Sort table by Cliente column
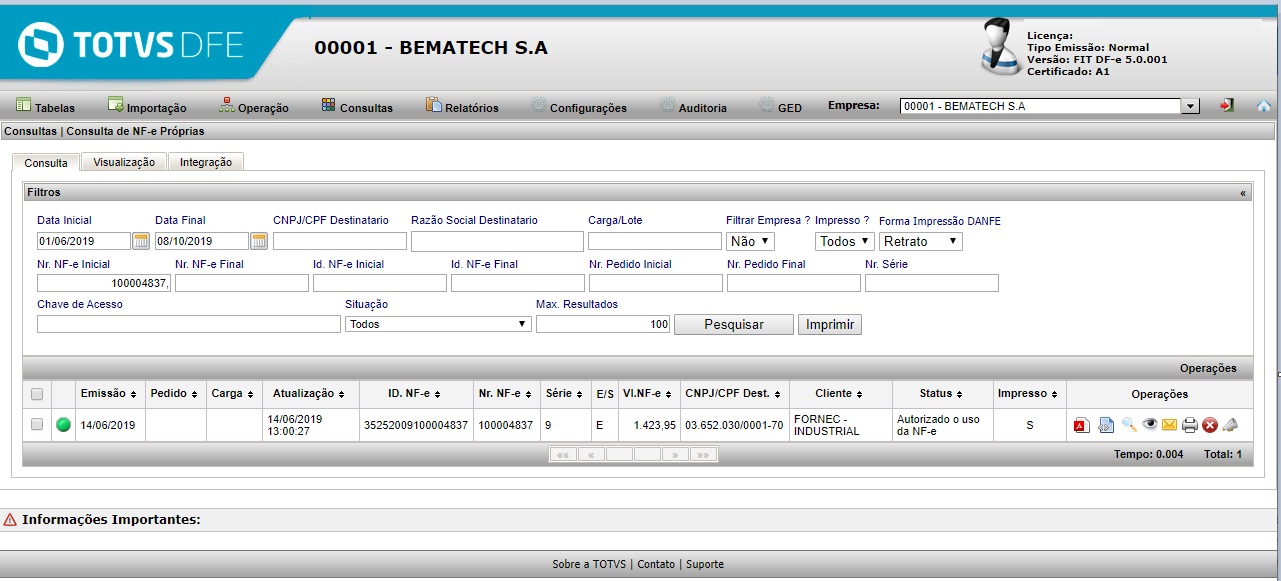1281x581 pixels. [839, 394]
